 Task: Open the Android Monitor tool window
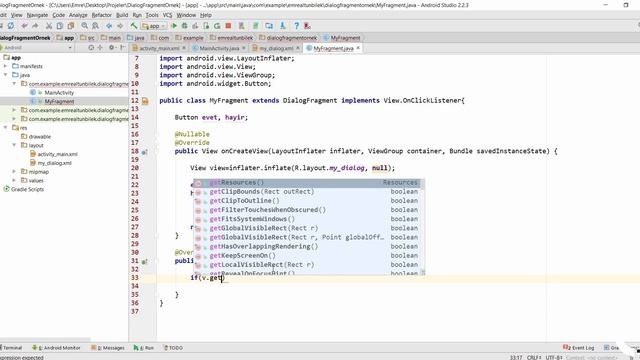(56, 348)
